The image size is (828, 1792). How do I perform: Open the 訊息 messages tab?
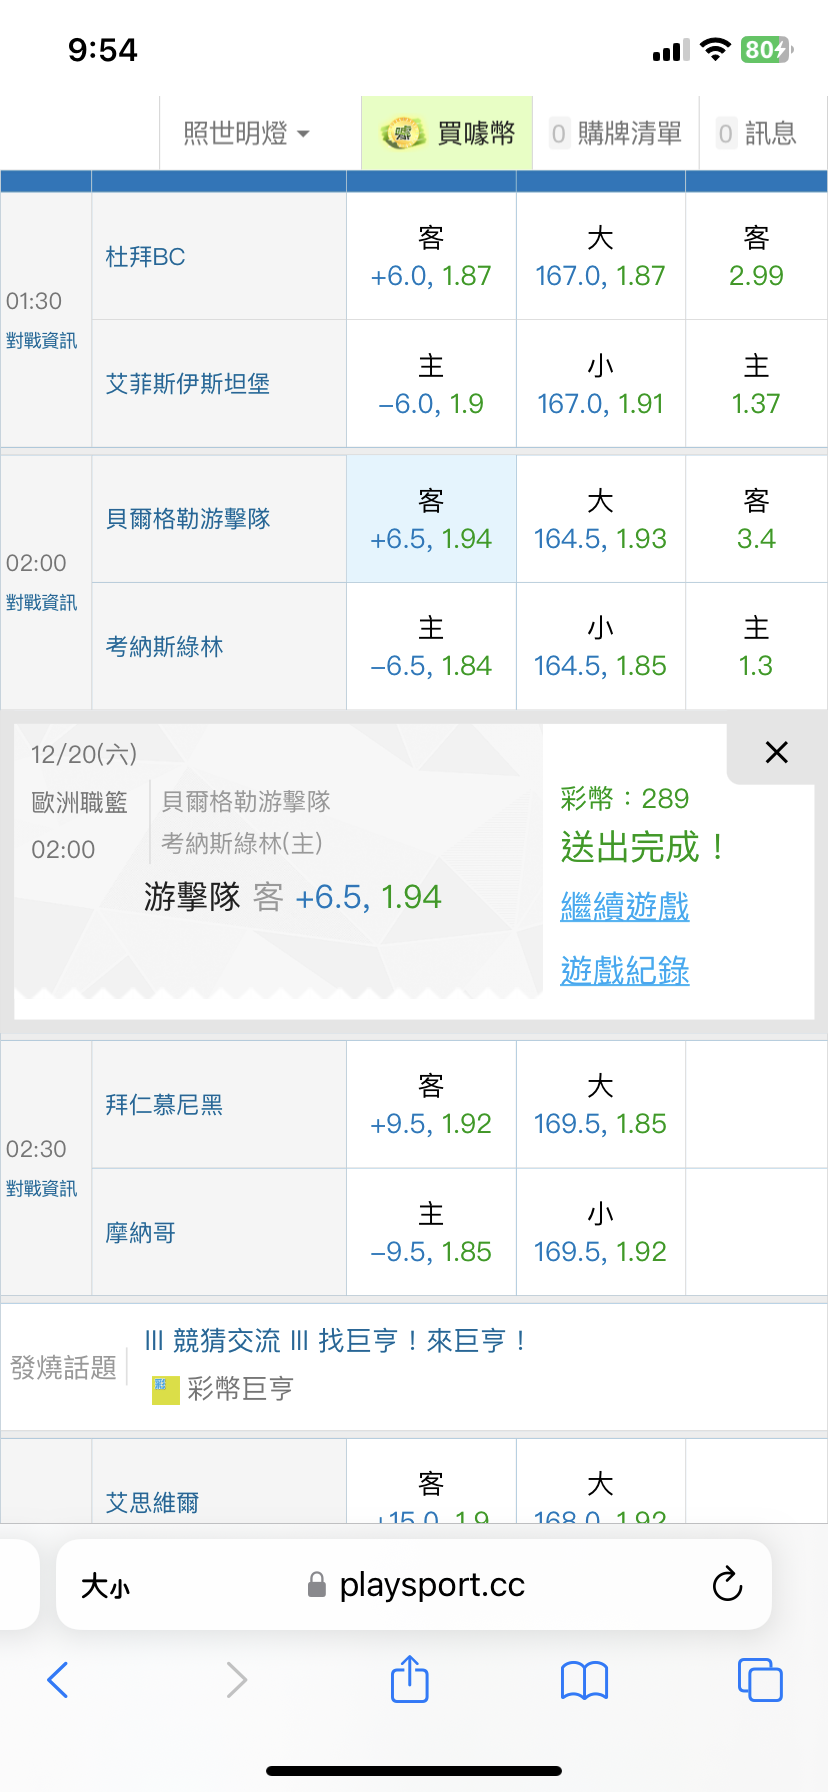pos(757,133)
